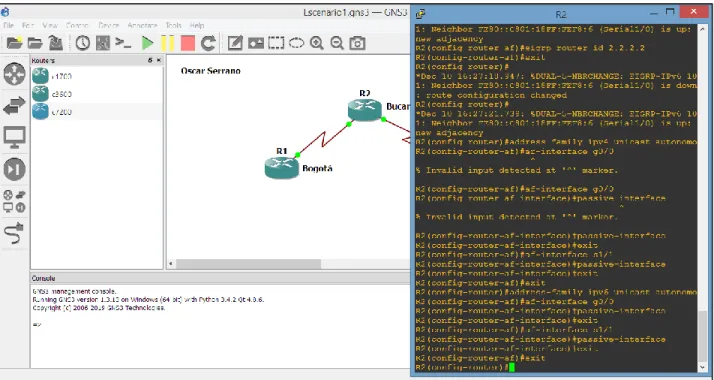Screen dimensions: 714x380
Task: Select the Draw ellipse tool
Action: click(296, 43)
